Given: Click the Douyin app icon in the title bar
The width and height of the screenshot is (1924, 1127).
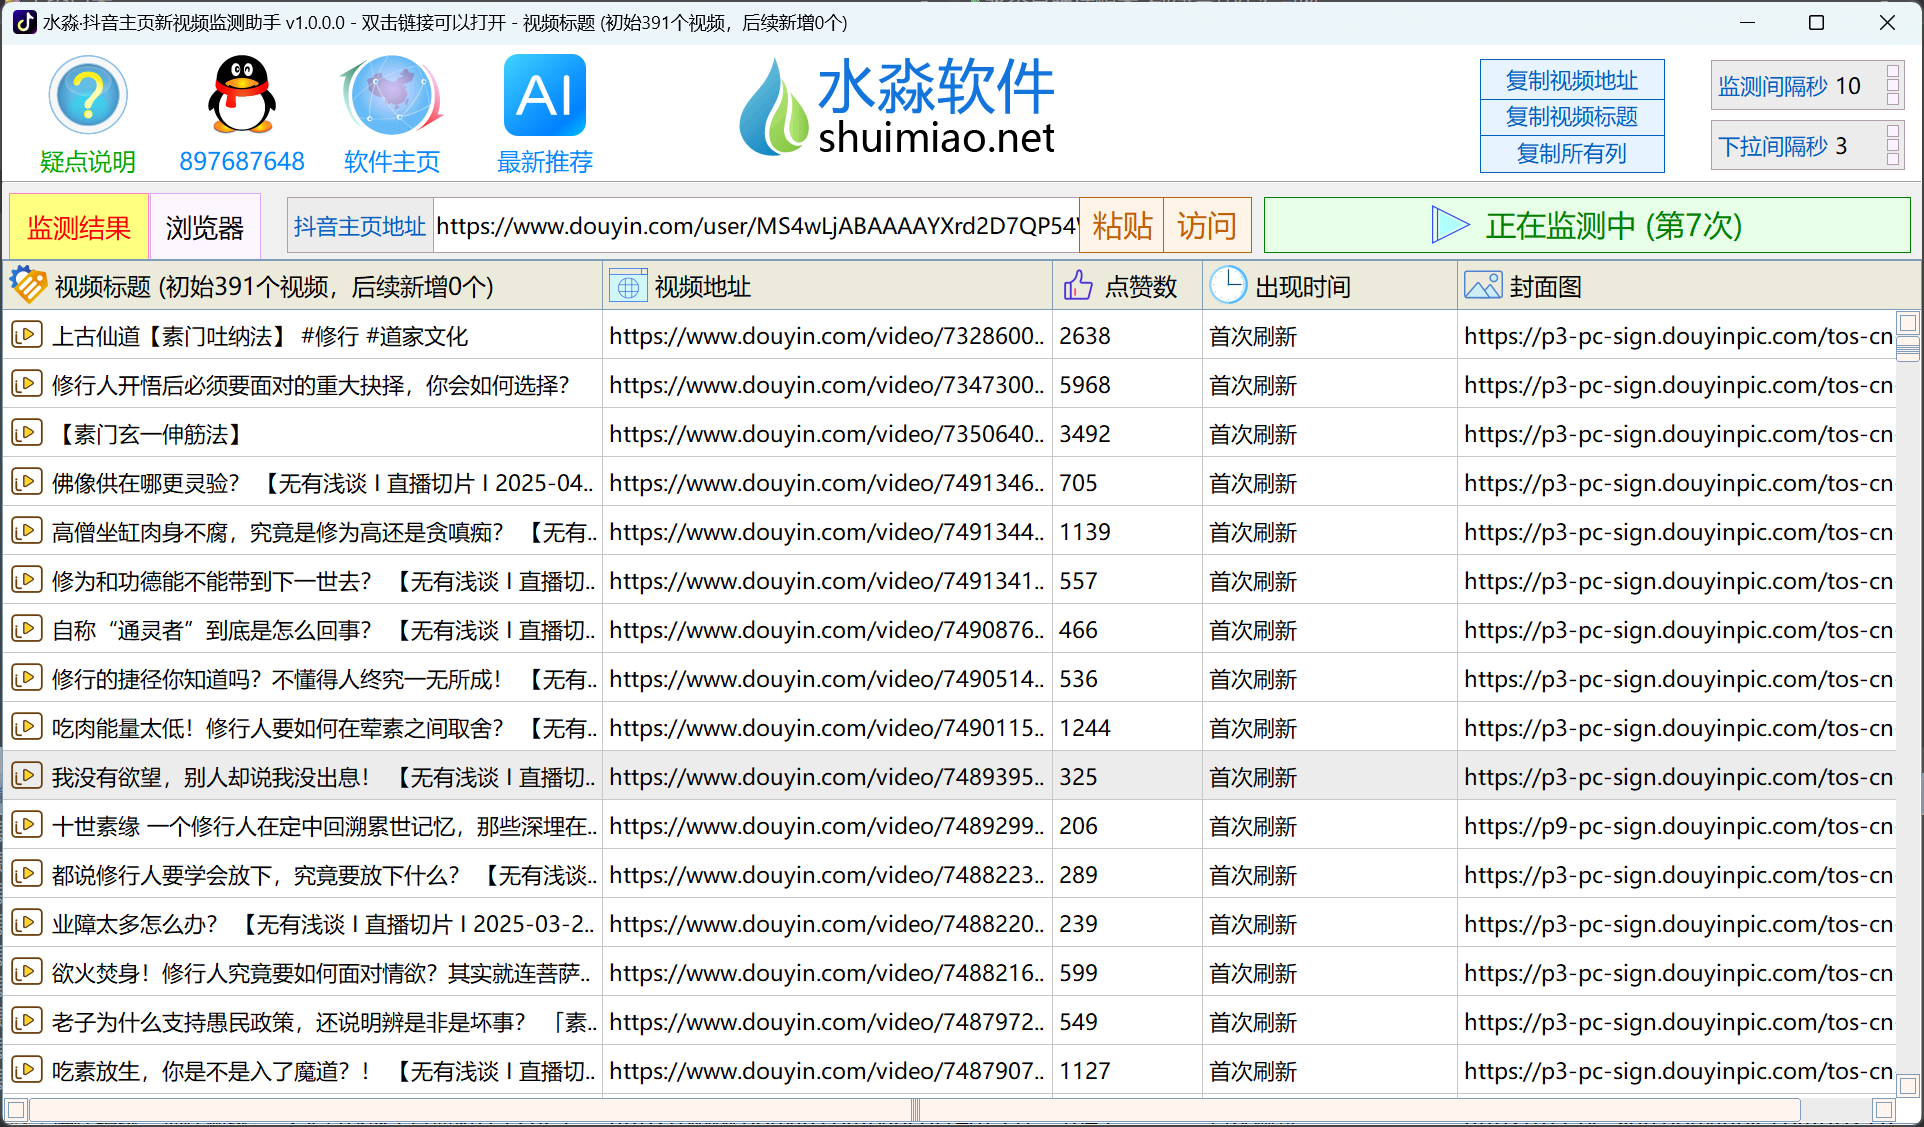Looking at the screenshot, I should click(x=24, y=22).
